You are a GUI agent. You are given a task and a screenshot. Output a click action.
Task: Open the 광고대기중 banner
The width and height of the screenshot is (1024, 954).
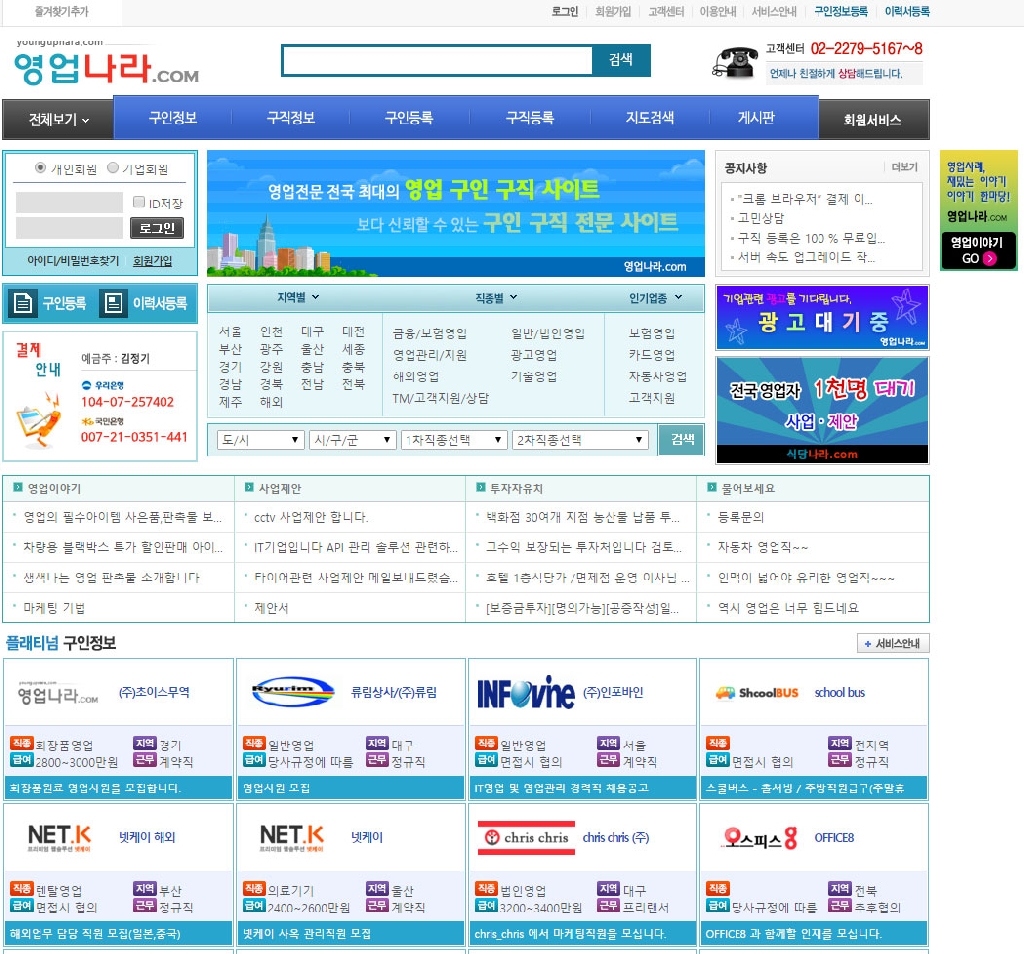[x=822, y=318]
